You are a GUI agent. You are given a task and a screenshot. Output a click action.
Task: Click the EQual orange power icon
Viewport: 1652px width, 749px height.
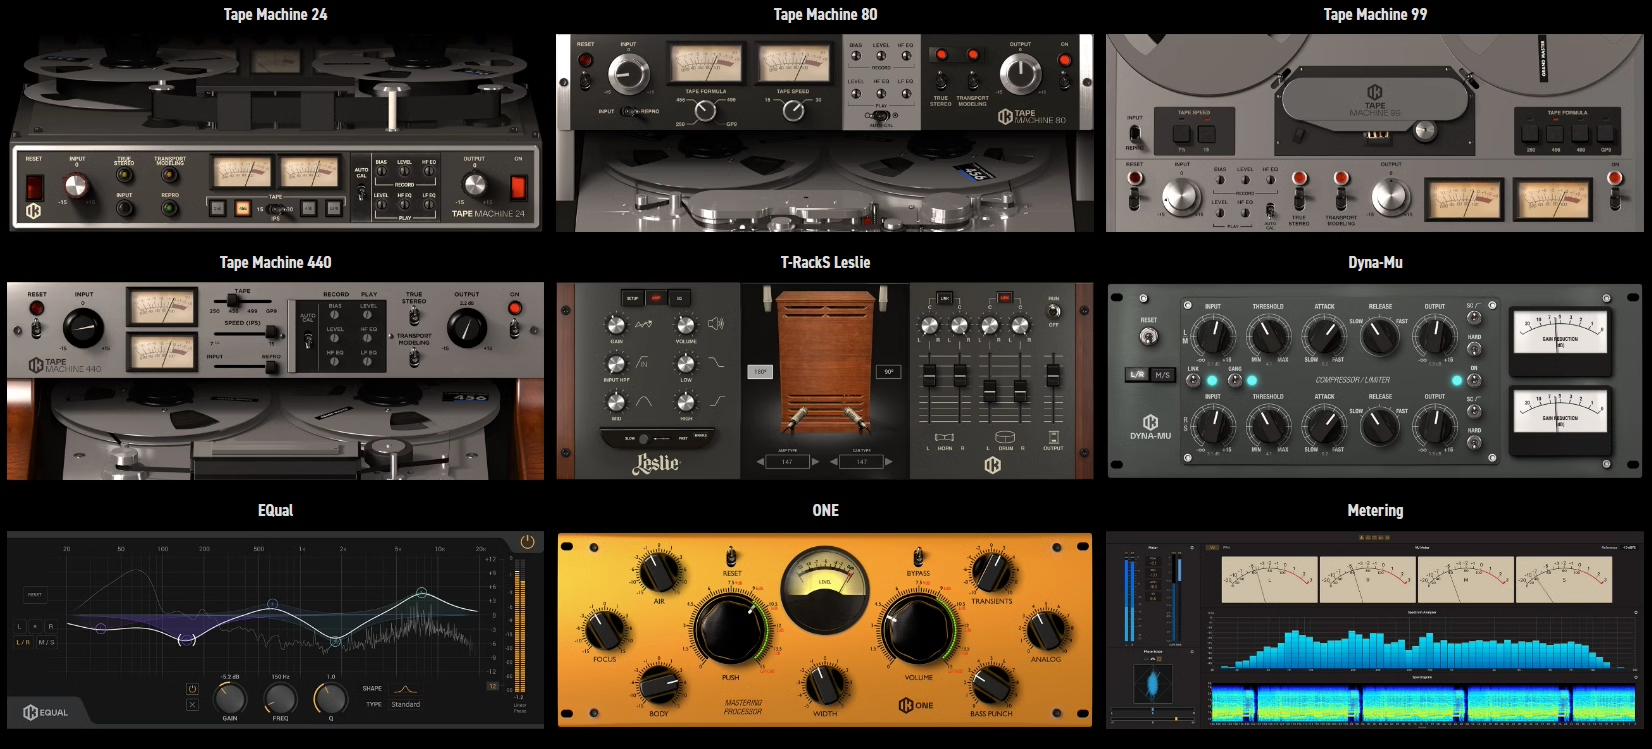(528, 542)
